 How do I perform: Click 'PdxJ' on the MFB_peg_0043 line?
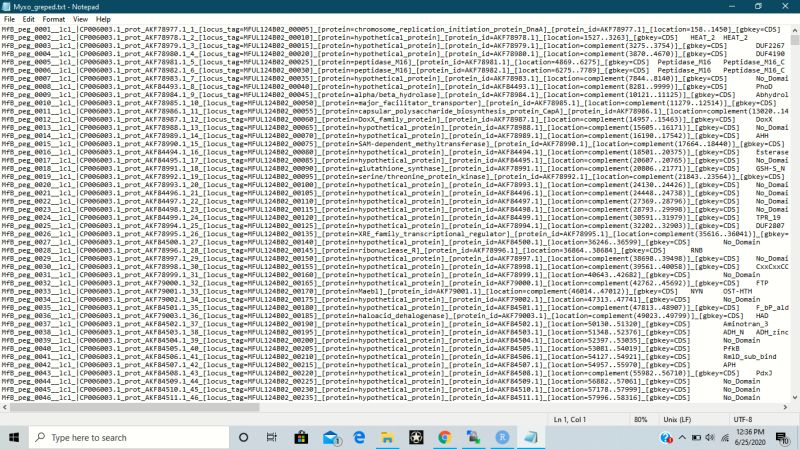point(764,372)
